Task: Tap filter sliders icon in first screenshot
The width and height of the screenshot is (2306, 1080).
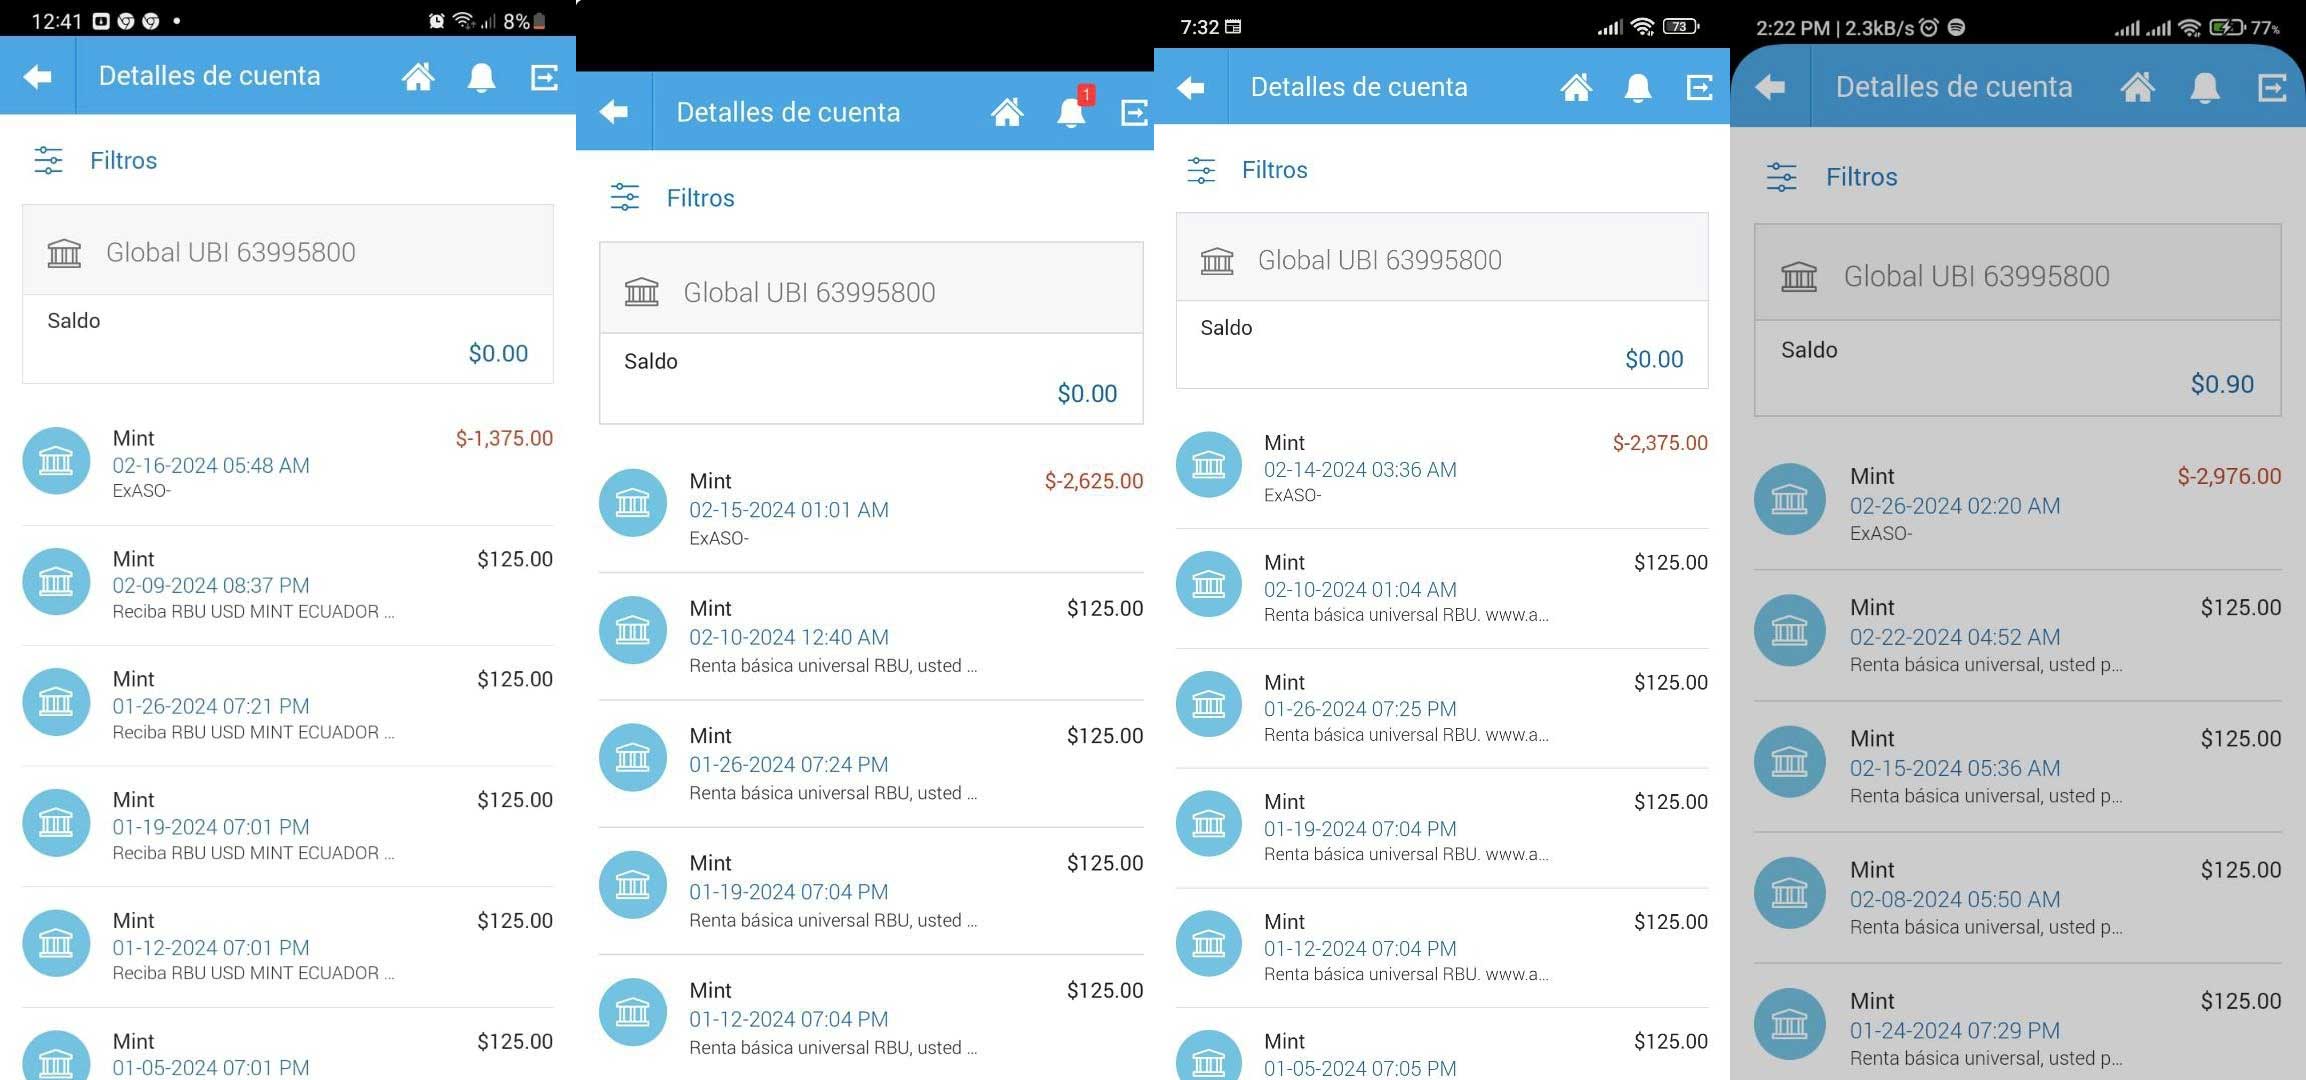Action: 48,160
